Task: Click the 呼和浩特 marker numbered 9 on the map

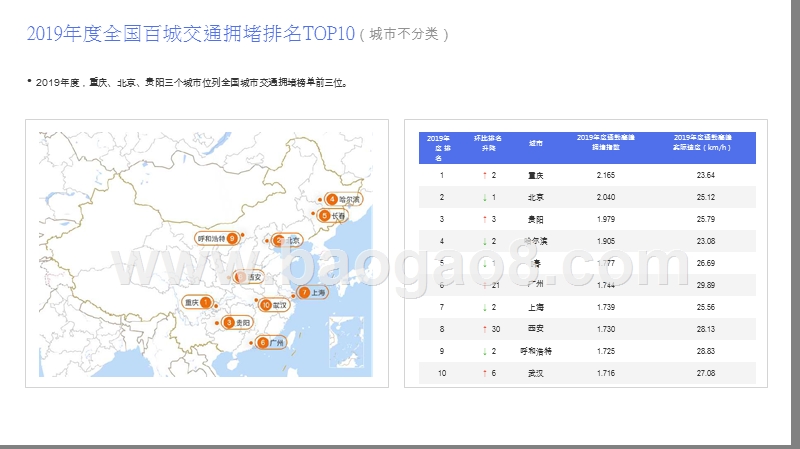Action: pyautogui.click(x=217, y=238)
